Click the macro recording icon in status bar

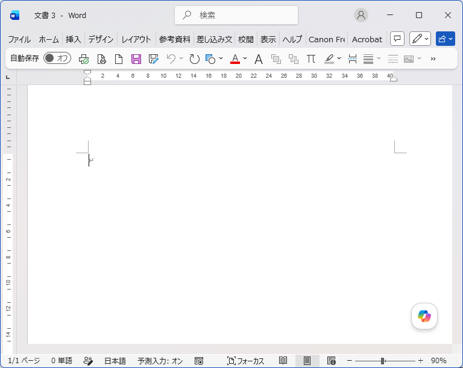[x=199, y=361]
